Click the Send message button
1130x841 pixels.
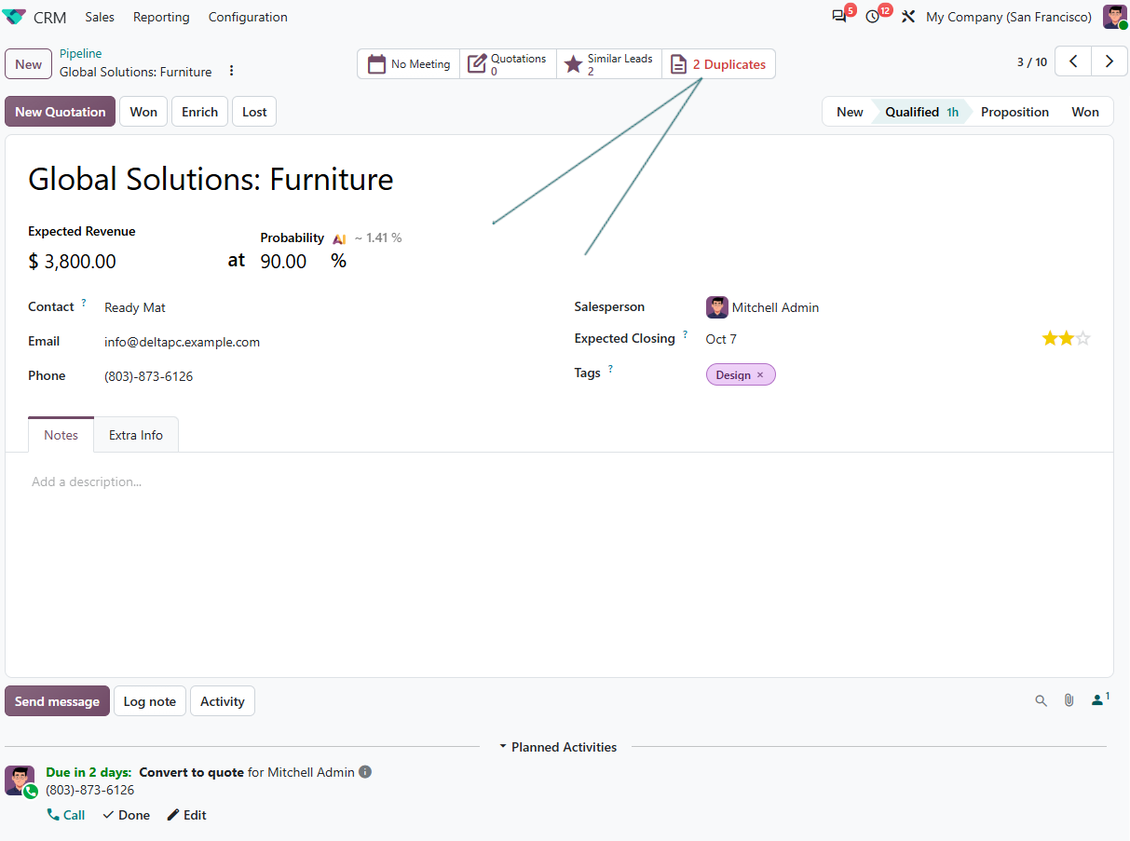tap(57, 701)
